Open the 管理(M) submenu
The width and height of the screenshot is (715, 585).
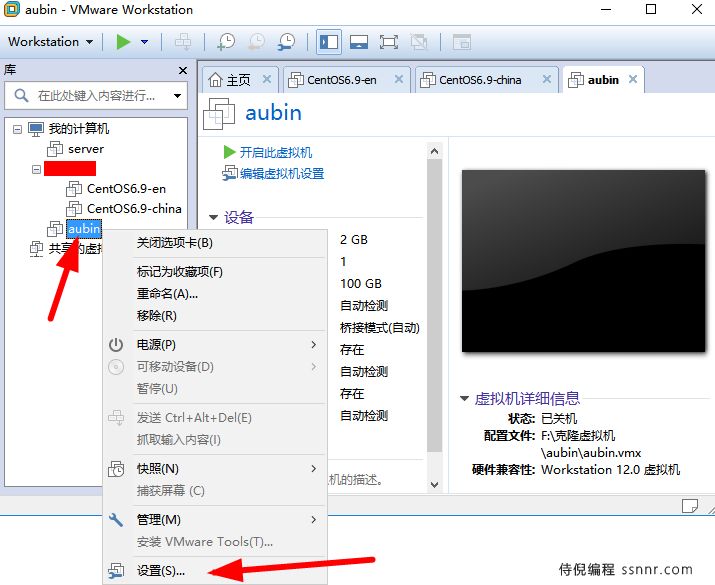pos(215,520)
